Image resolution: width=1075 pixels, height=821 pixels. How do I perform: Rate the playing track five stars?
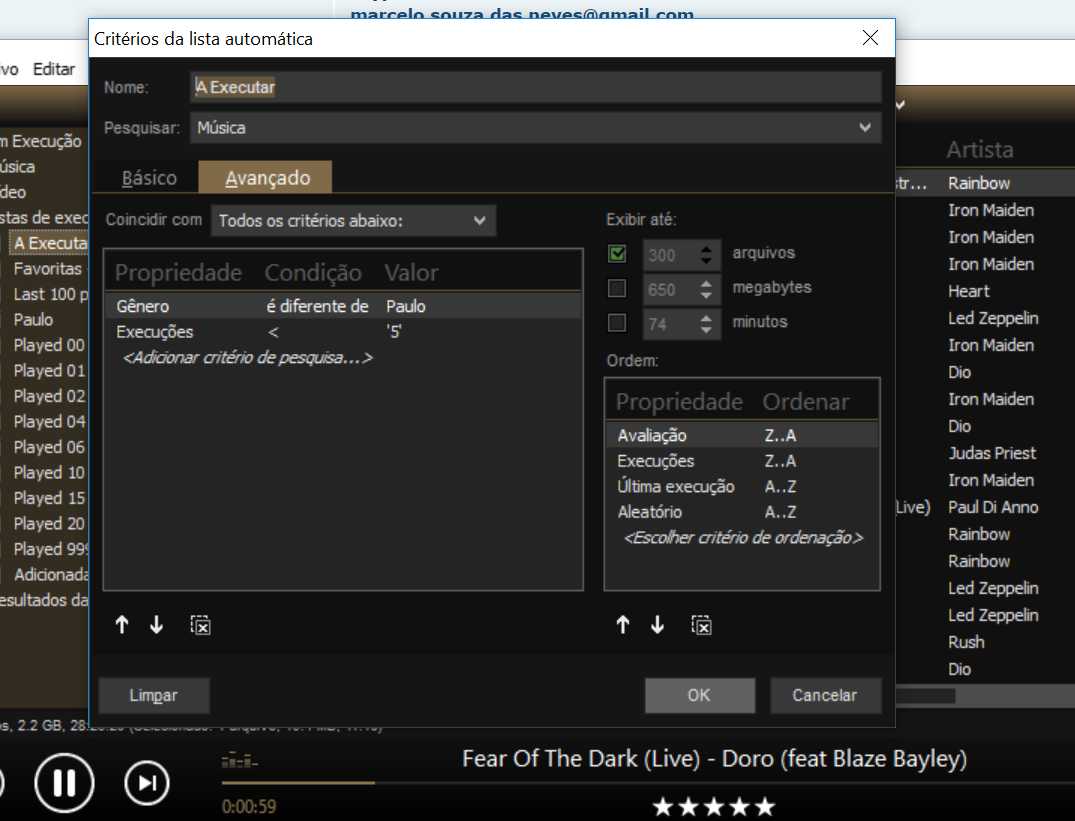(764, 807)
